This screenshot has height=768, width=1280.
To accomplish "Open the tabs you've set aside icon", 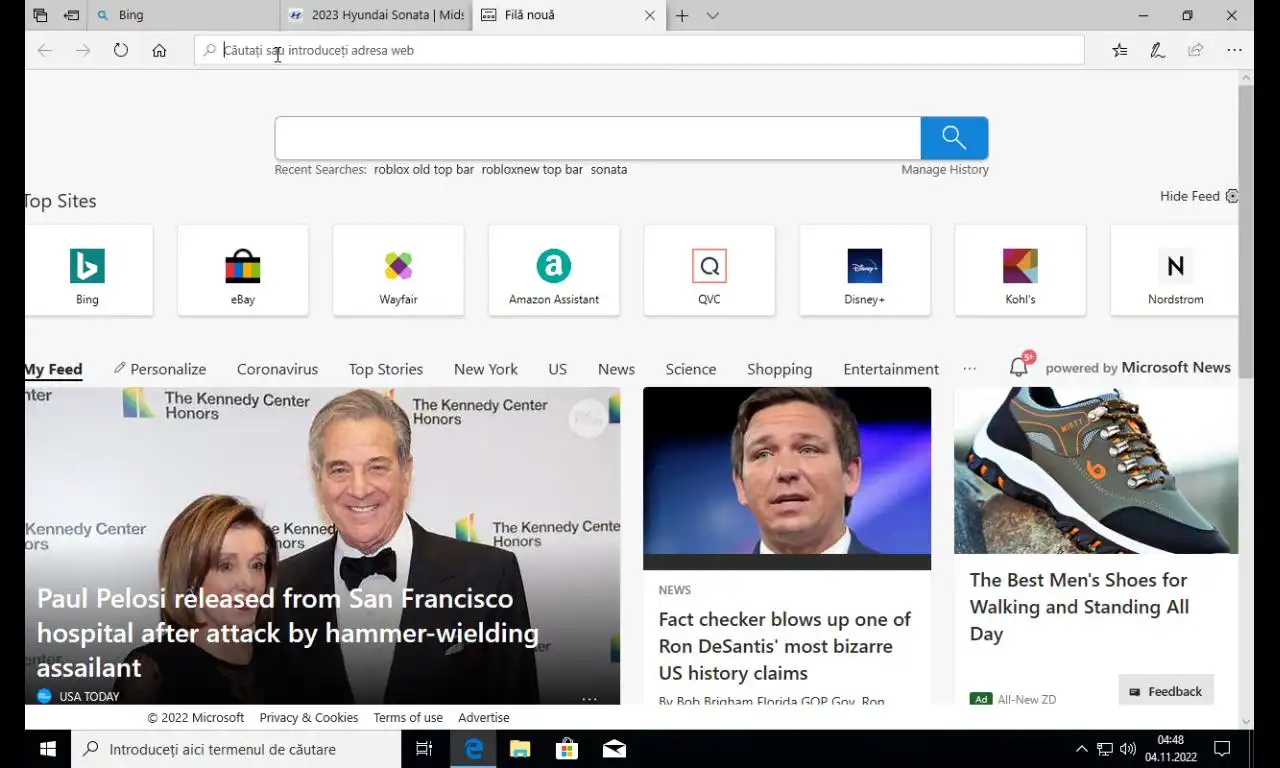I will 40,15.
